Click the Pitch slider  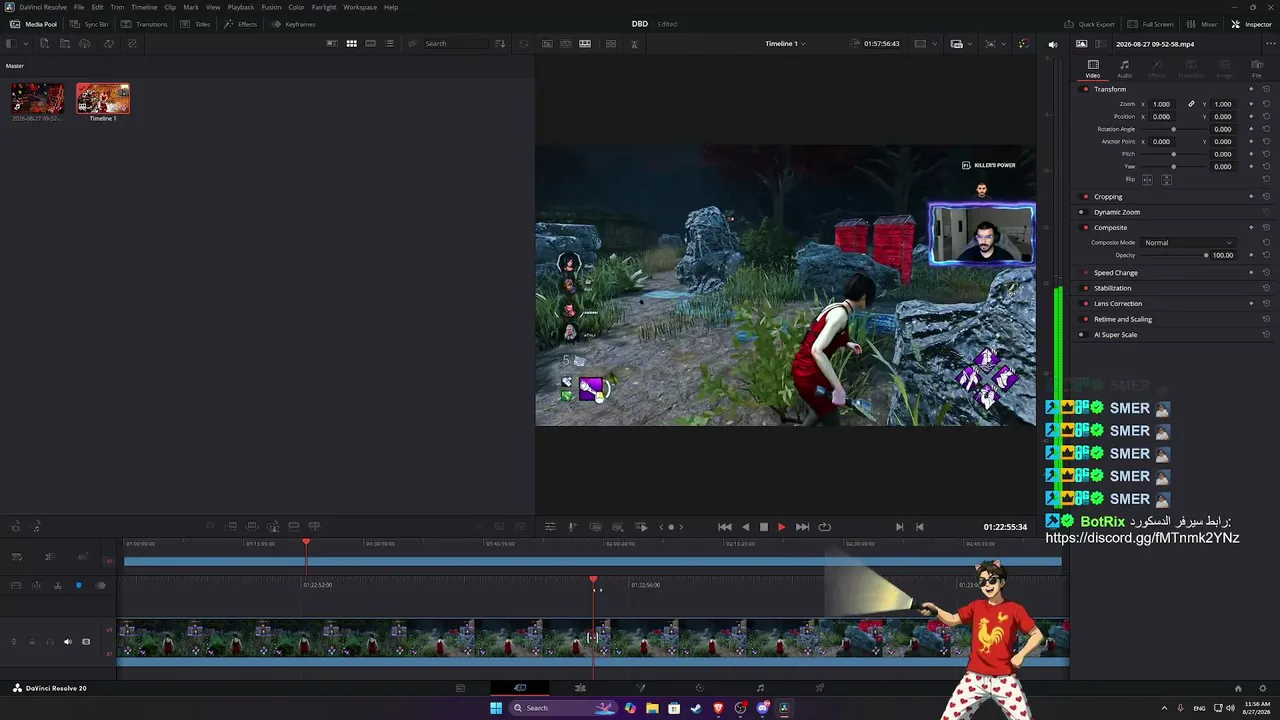coord(1174,154)
